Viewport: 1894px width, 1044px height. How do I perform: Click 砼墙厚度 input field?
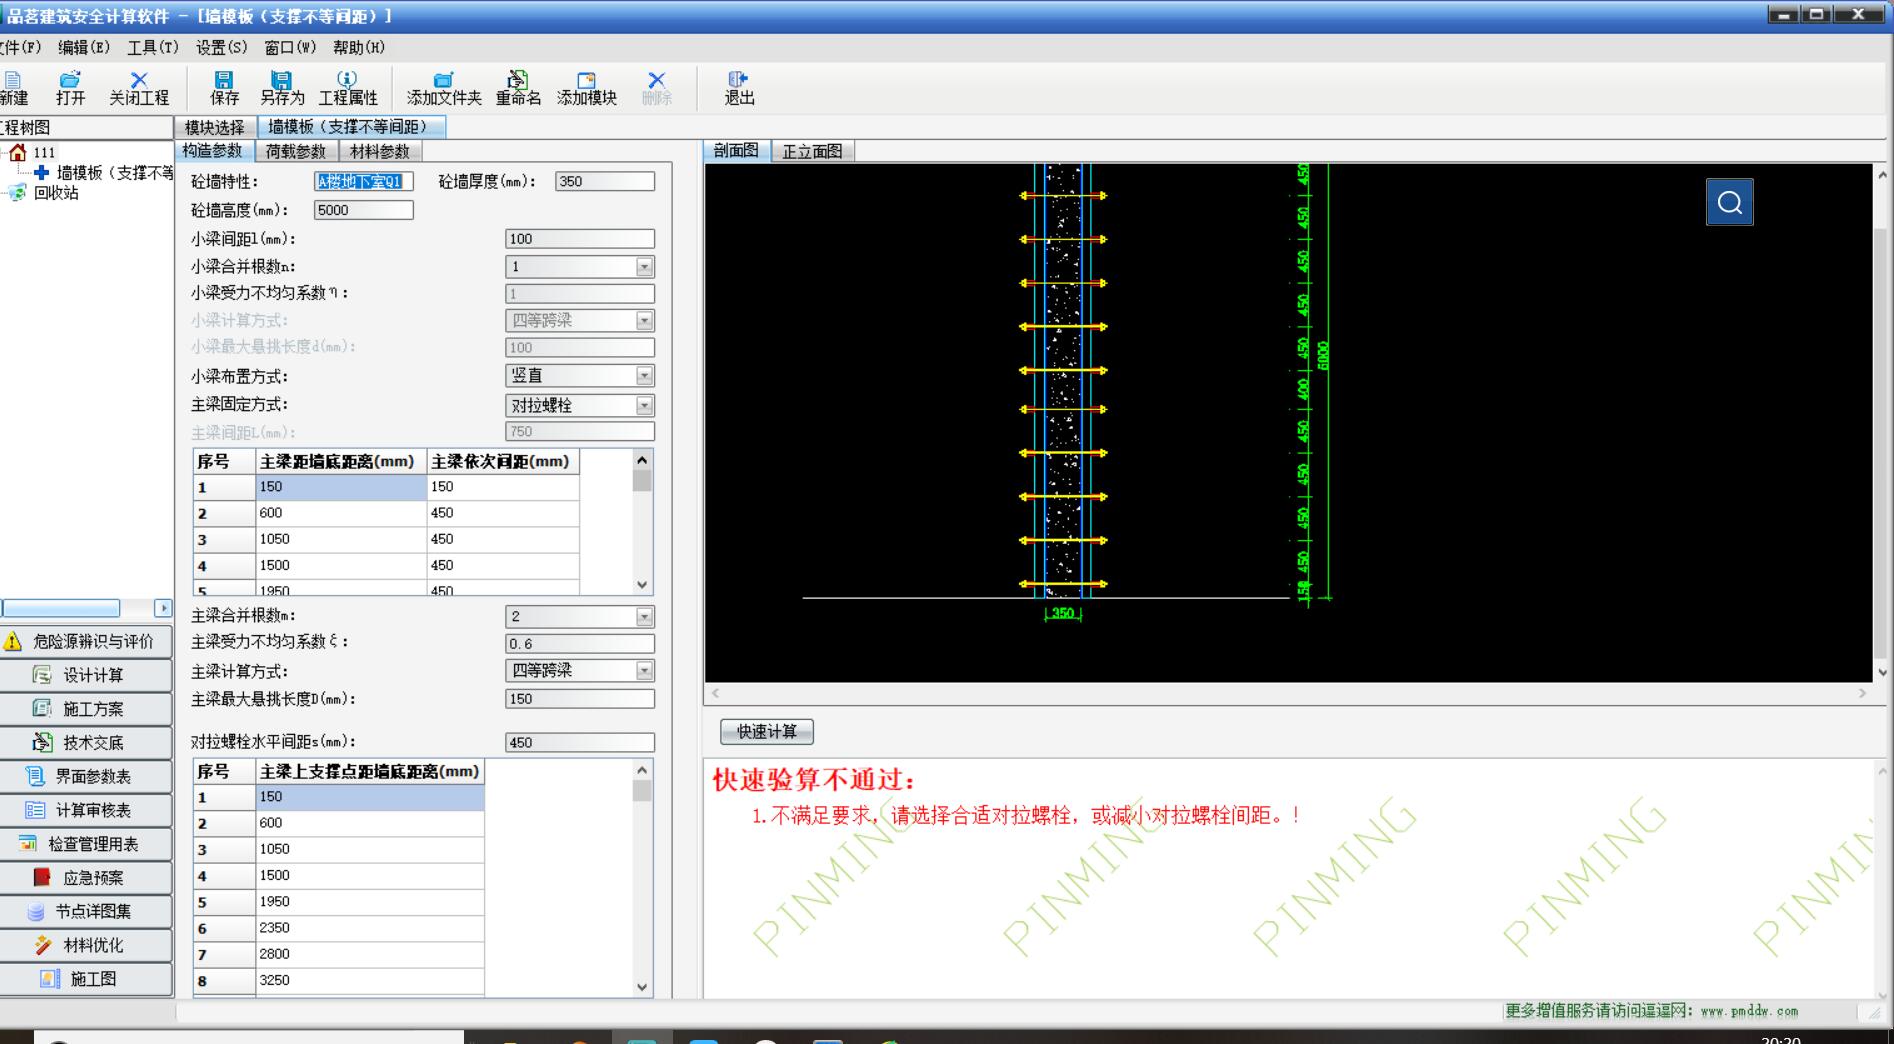605,181
